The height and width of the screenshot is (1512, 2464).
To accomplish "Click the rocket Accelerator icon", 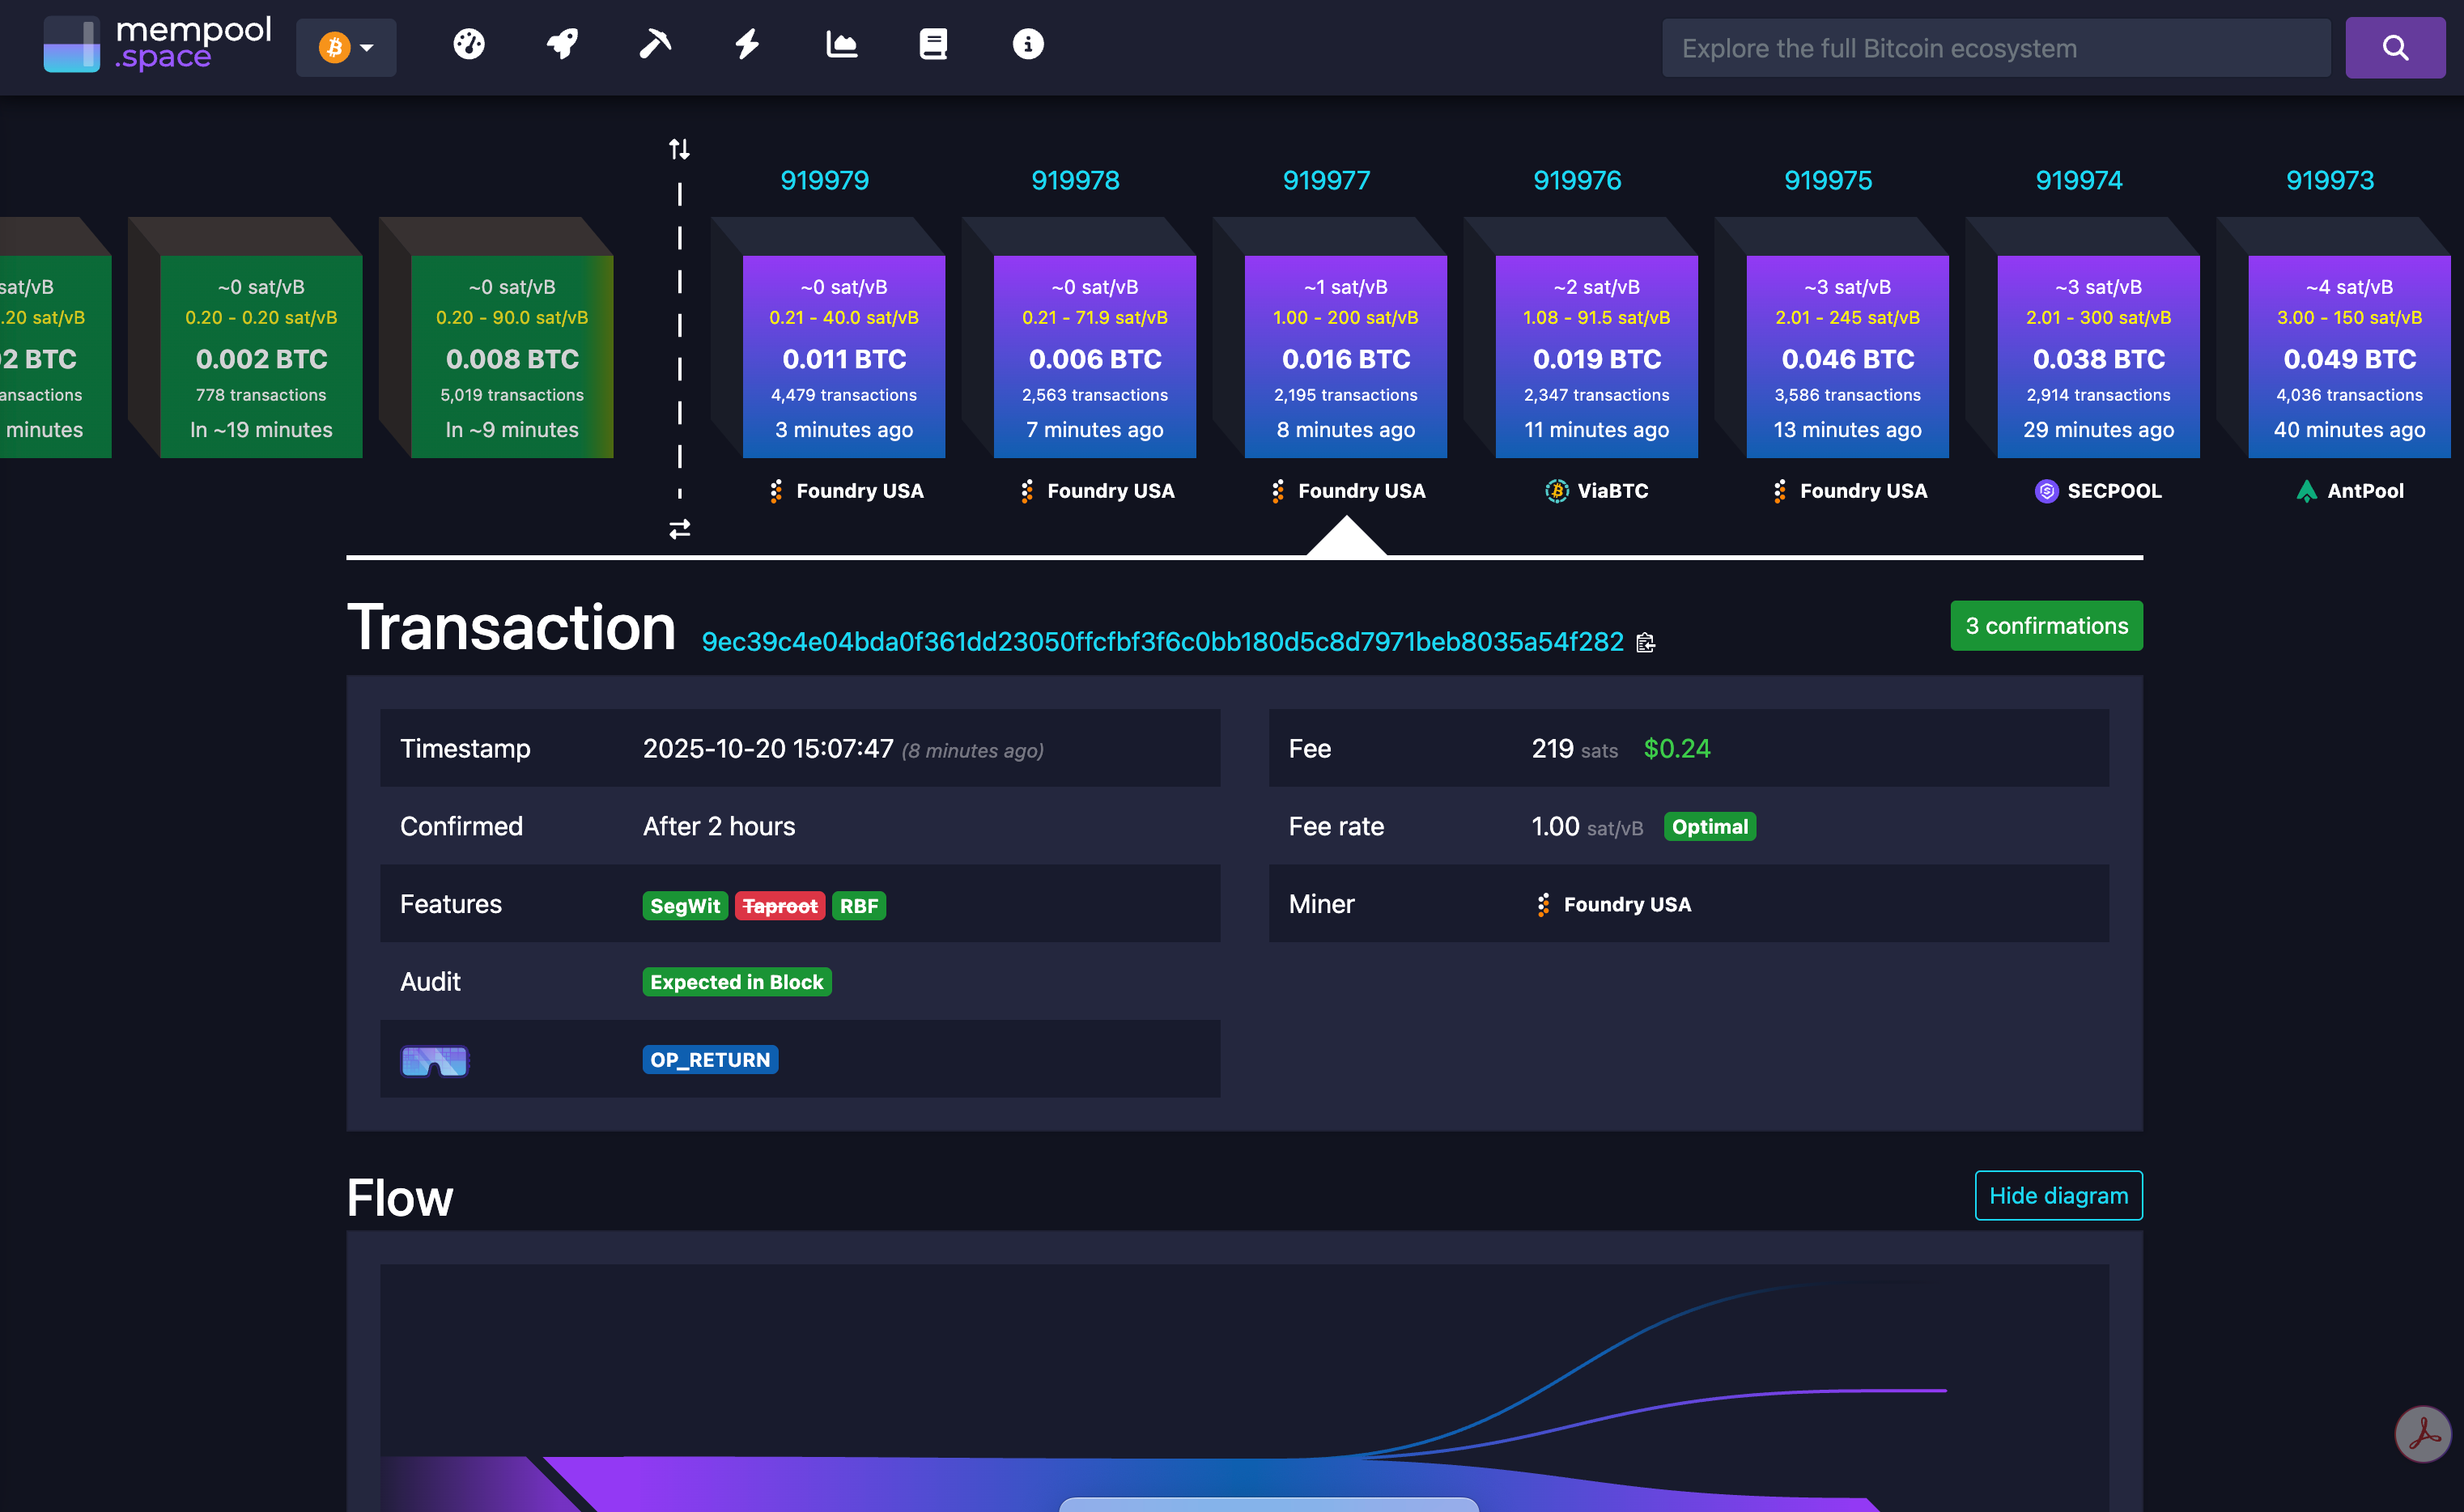I will (x=562, y=45).
